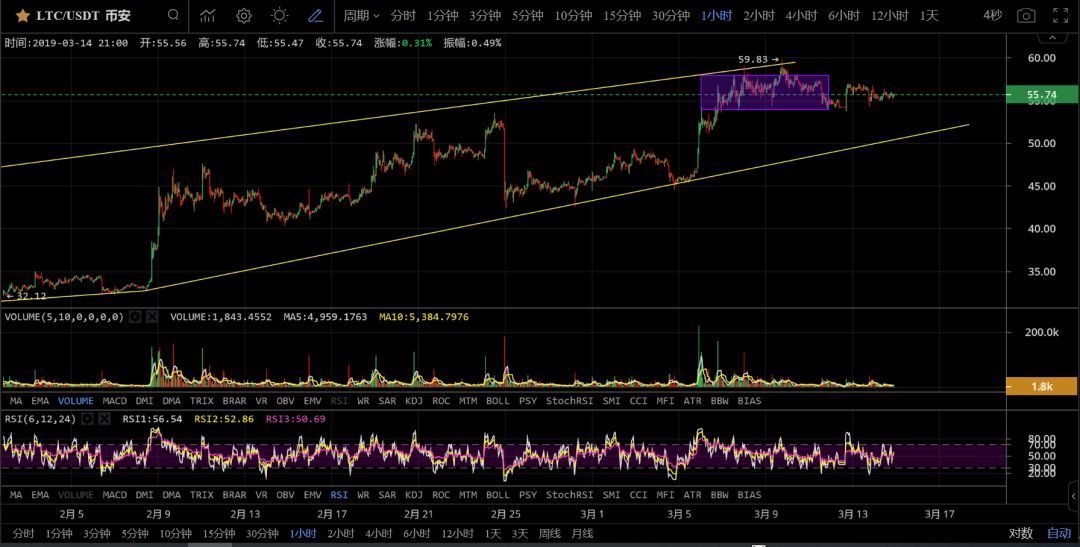This screenshot has width=1080, height=547.
Task: Enable StochRSI in volume panel indicator row
Action: click(570, 400)
